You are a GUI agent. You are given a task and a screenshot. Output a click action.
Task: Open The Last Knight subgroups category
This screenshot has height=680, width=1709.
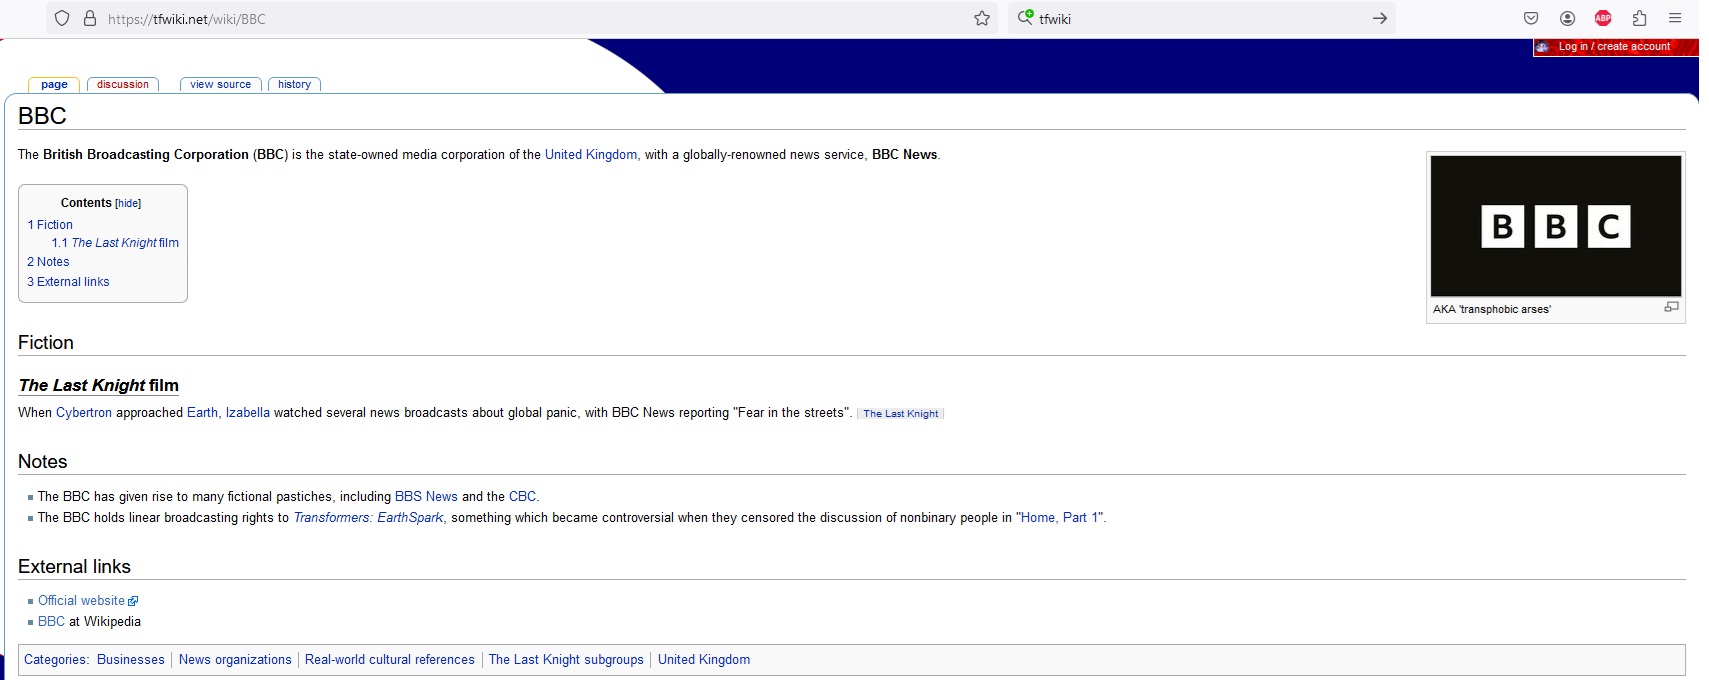pos(566,660)
